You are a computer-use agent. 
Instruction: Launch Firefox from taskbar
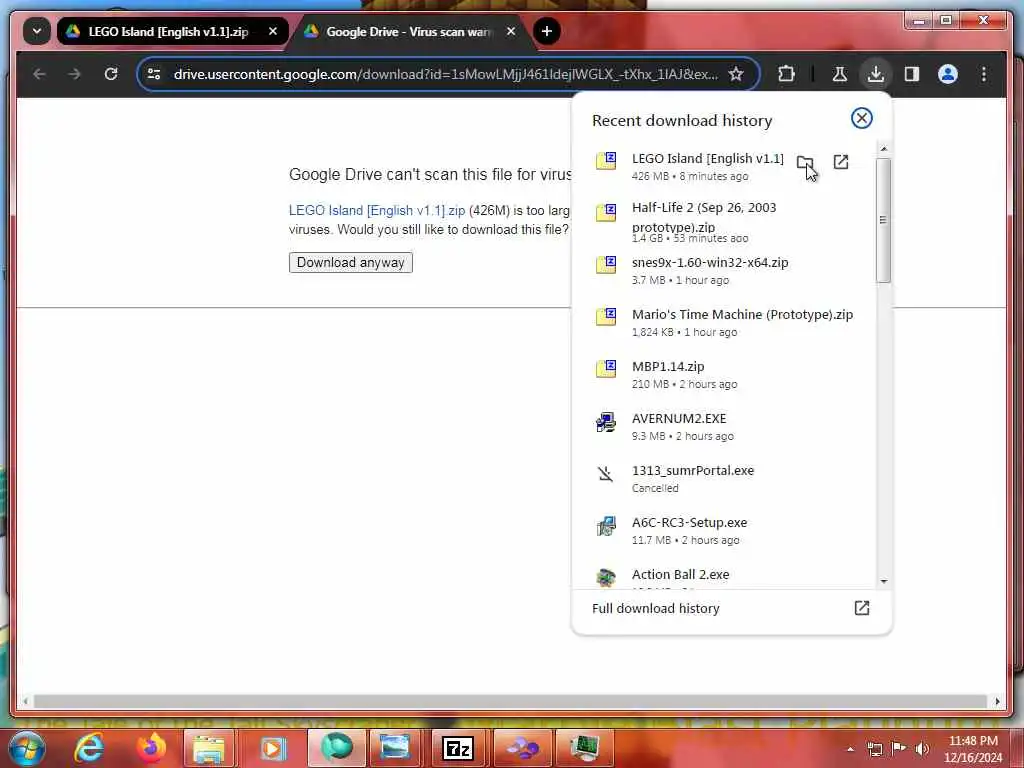coord(150,748)
